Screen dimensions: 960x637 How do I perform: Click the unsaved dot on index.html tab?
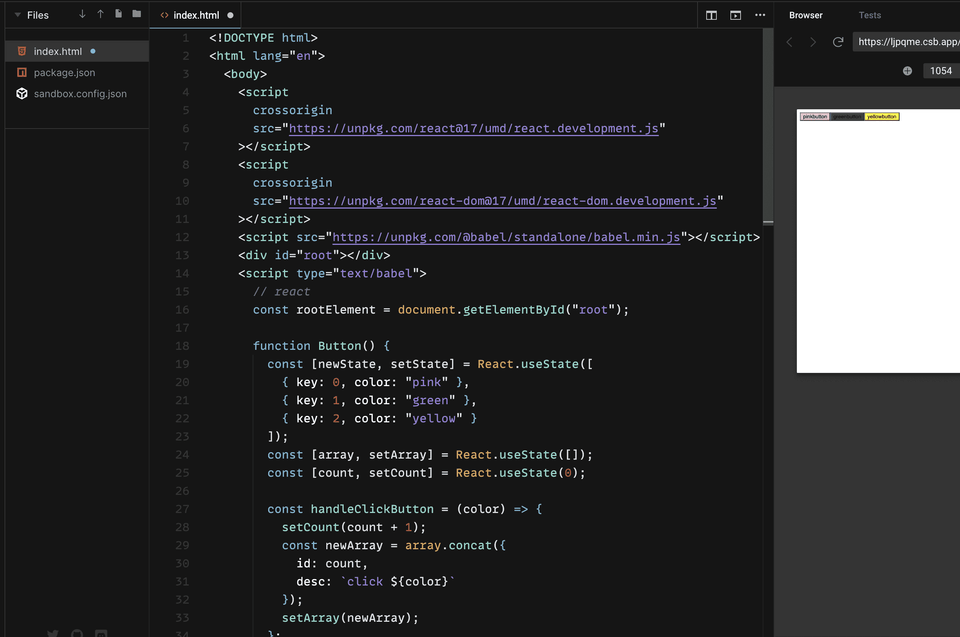pos(230,15)
